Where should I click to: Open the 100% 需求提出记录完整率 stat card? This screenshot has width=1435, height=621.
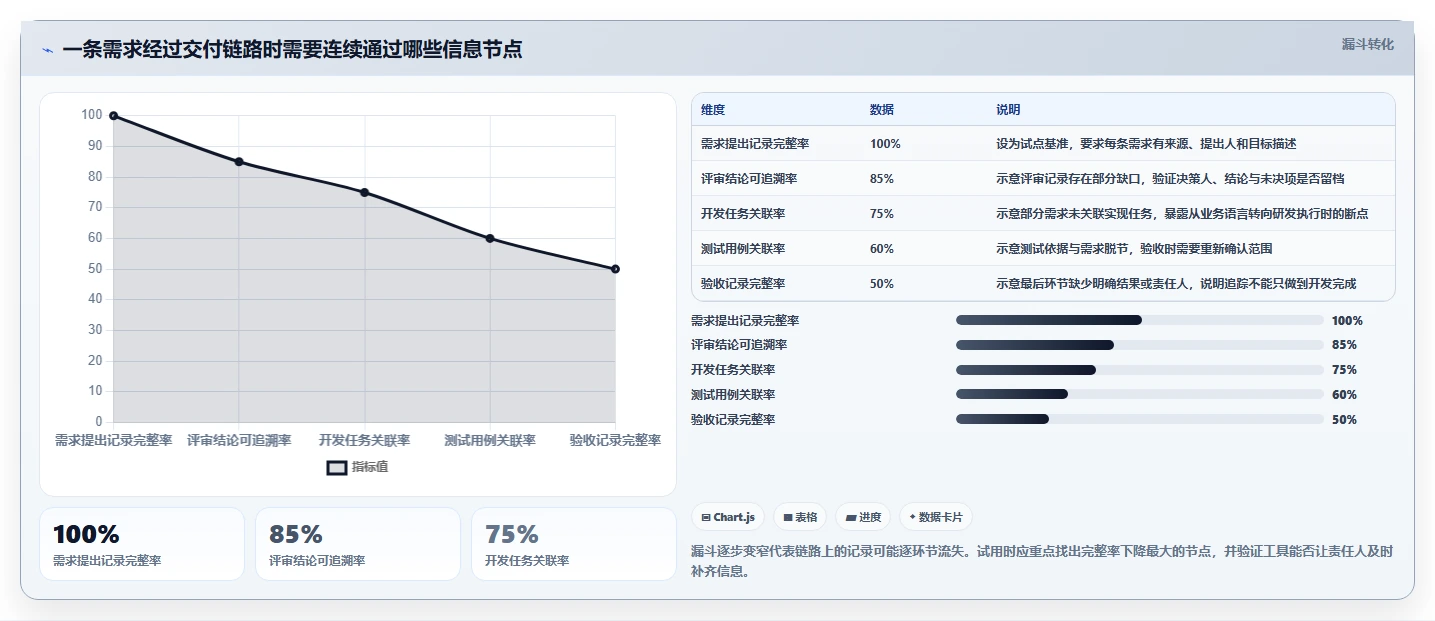coord(142,544)
